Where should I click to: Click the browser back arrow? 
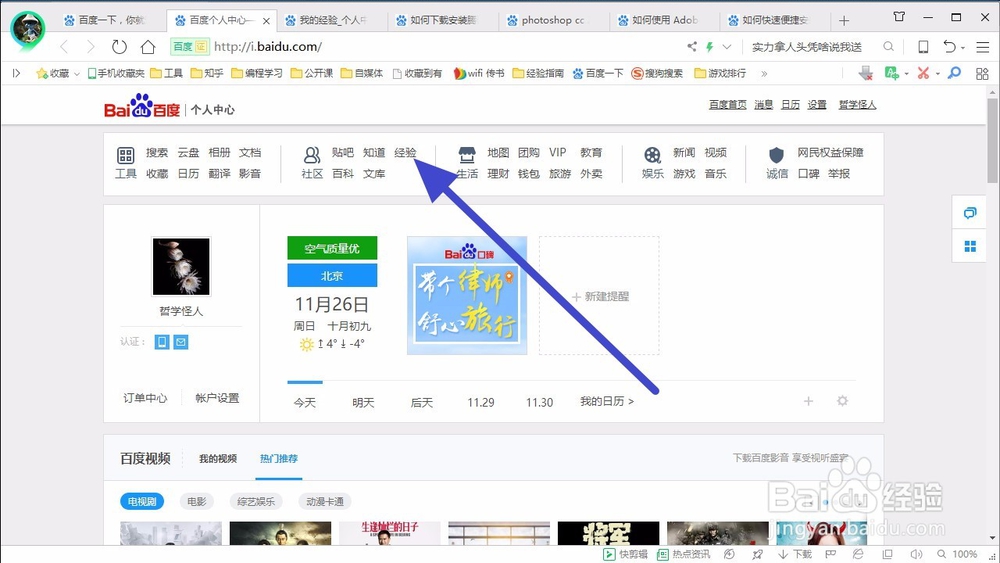point(64,47)
